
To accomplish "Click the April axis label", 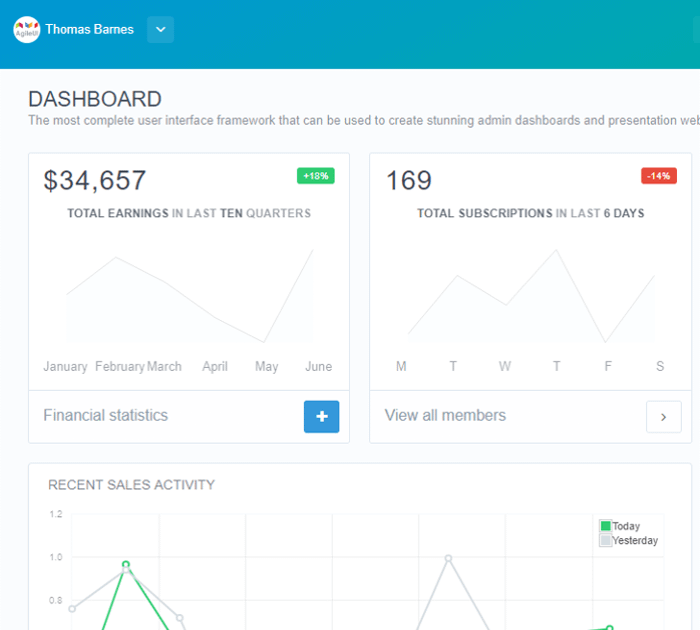I will [215, 367].
